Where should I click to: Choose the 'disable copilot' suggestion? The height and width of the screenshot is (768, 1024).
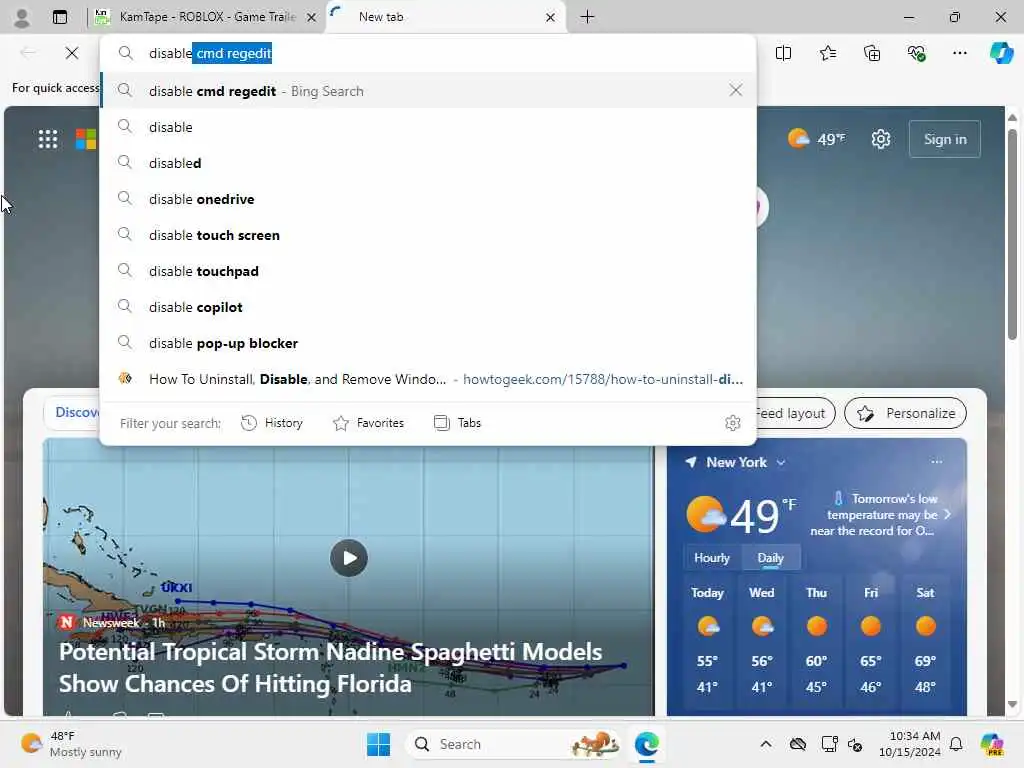428,306
